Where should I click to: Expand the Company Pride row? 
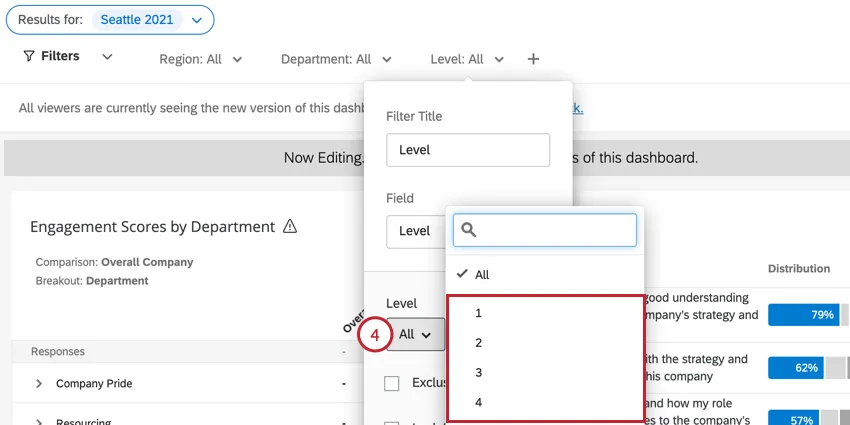40,384
